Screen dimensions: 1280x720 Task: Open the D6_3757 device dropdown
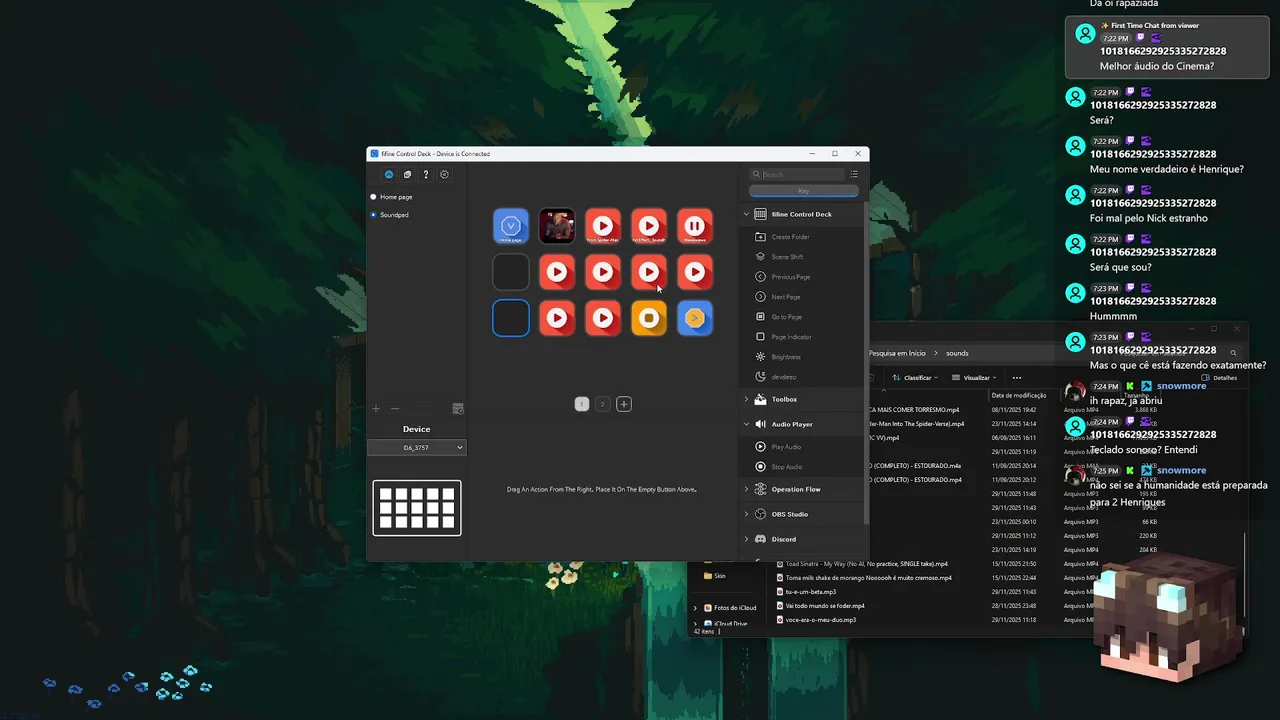pos(417,448)
